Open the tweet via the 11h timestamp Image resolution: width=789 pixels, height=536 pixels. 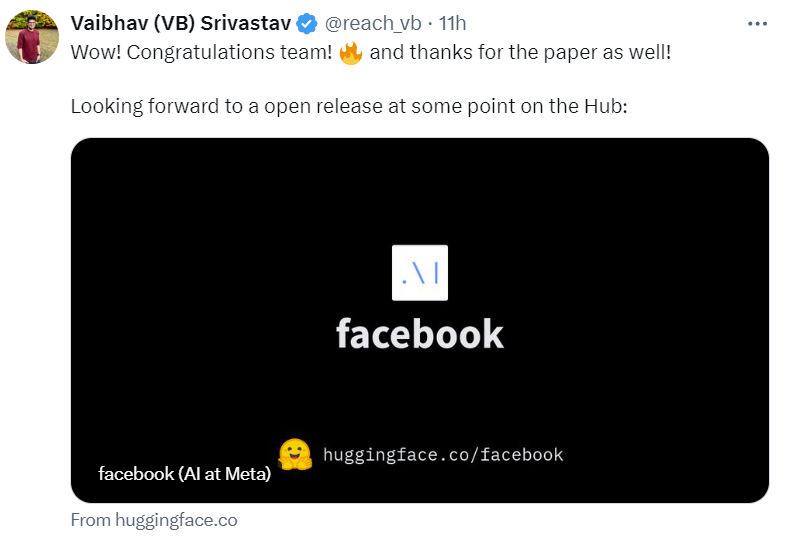click(x=454, y=23)
